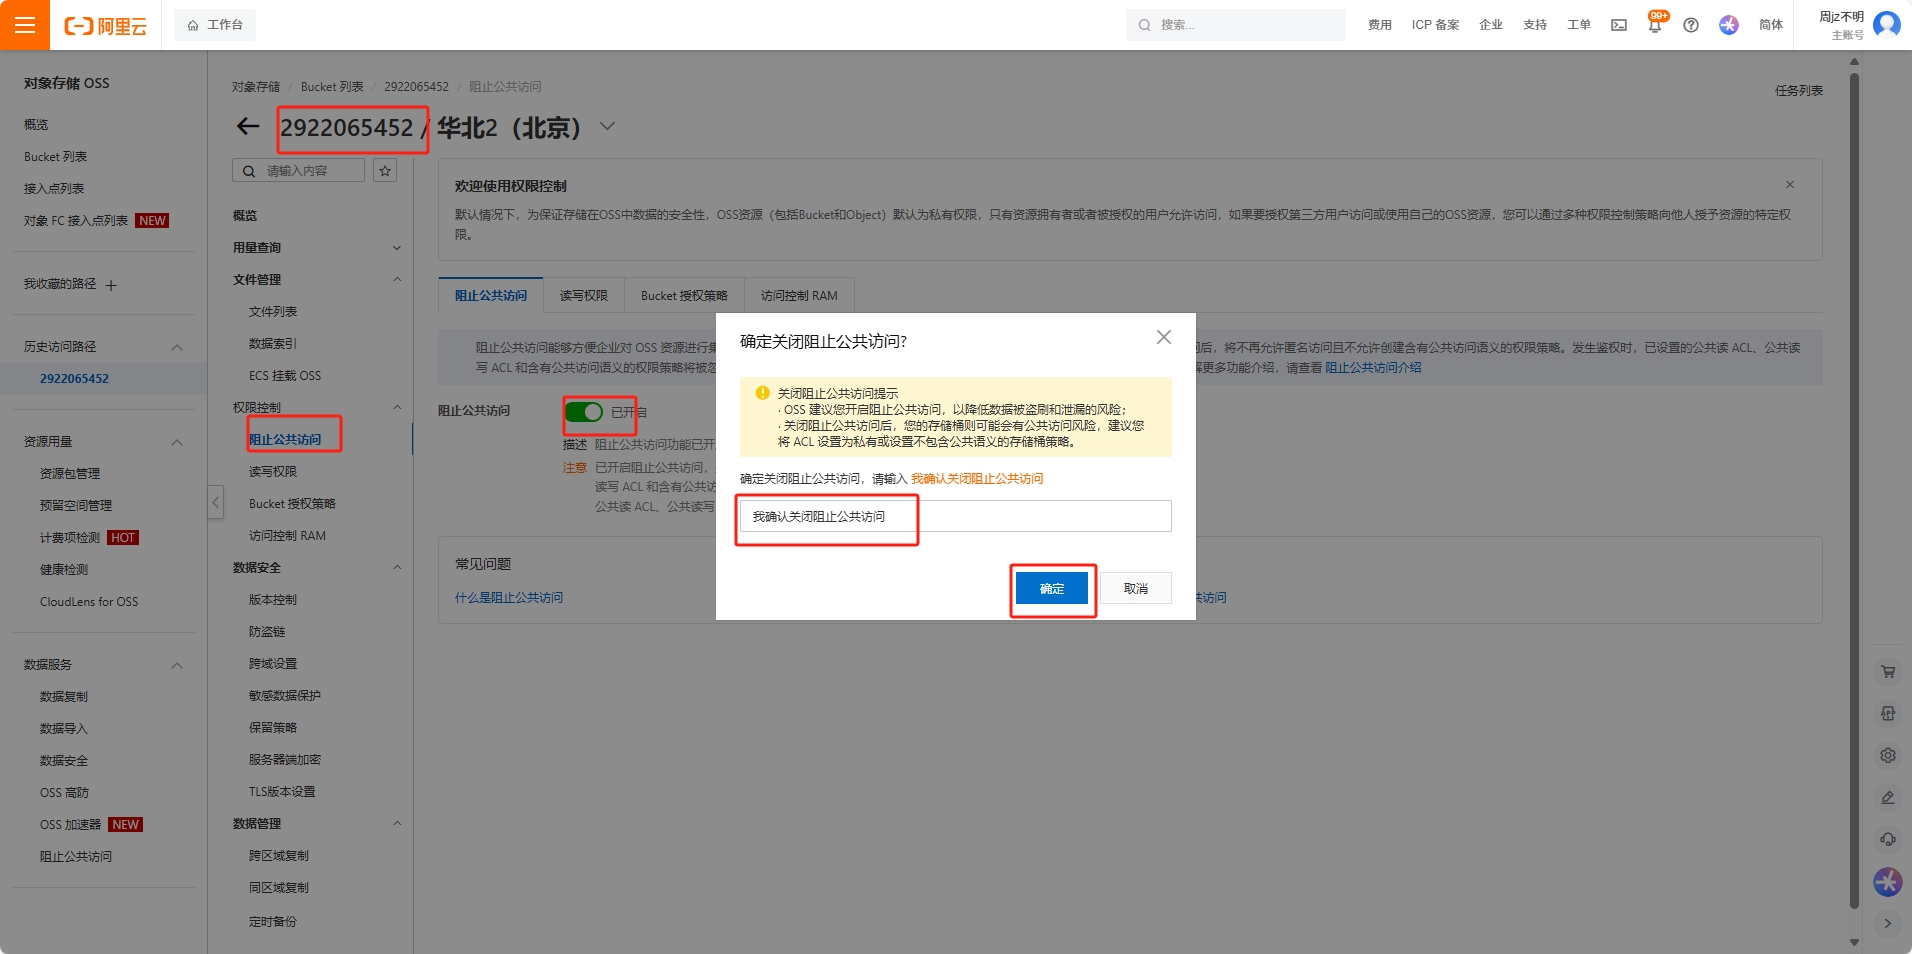The image size is (1912, 954).
Task: Click the confirmation text input field
Action: (955, 517)
